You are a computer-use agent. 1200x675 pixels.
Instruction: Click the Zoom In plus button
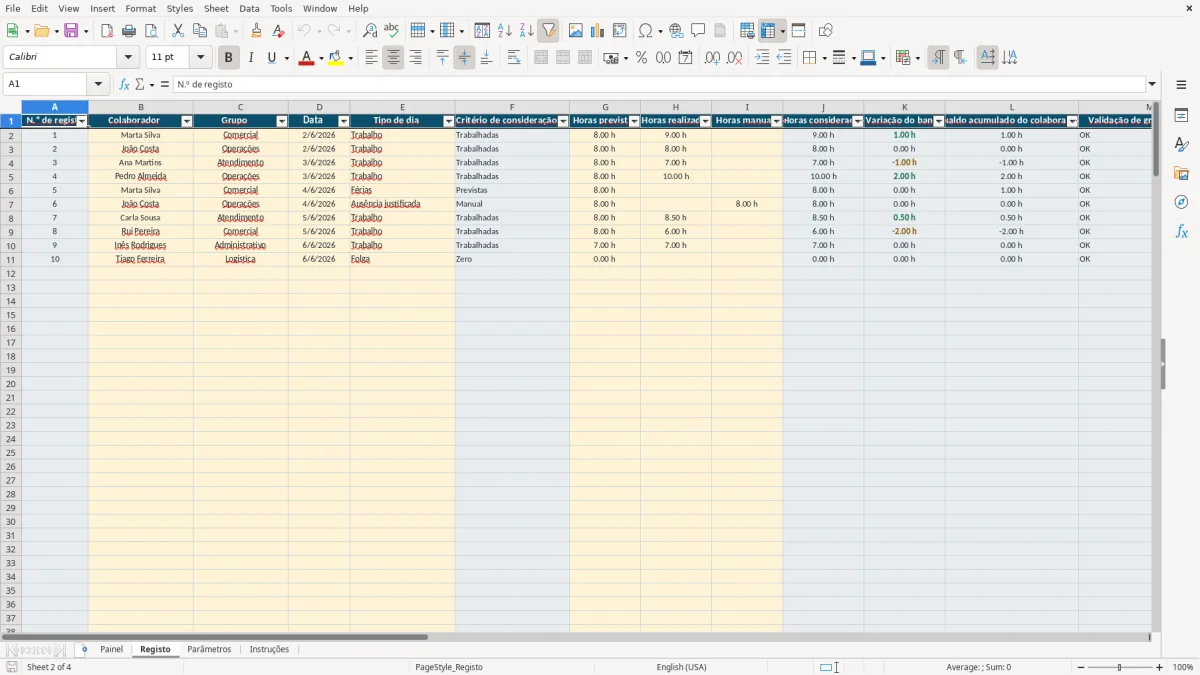point(1160,667)
